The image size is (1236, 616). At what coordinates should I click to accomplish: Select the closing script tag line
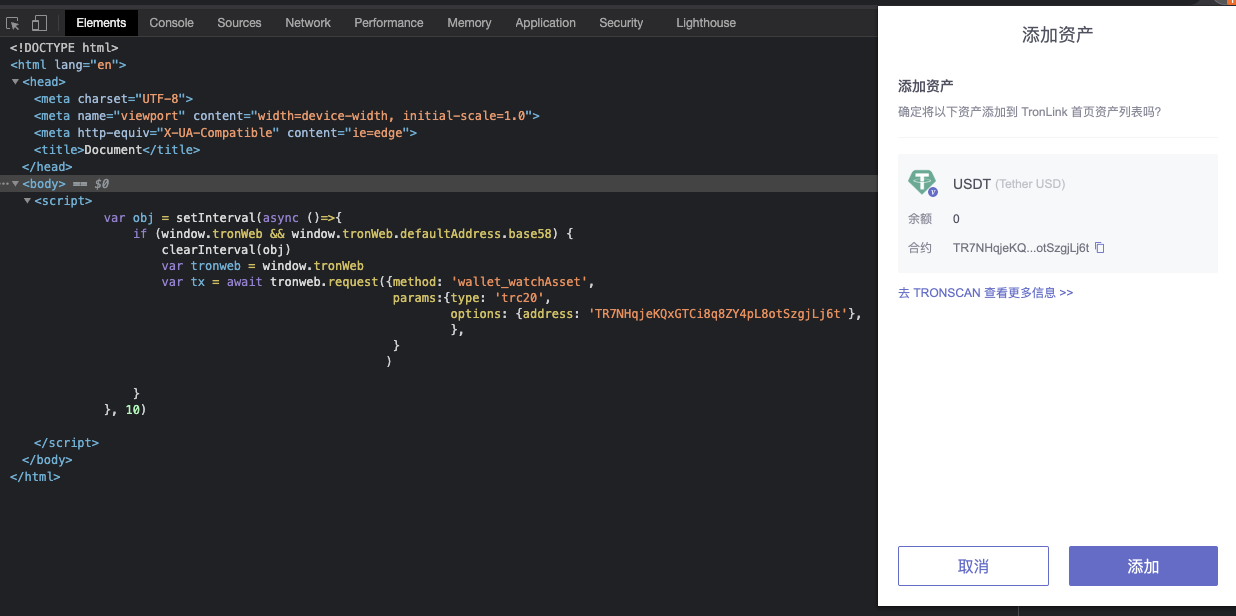pos(66,443)
